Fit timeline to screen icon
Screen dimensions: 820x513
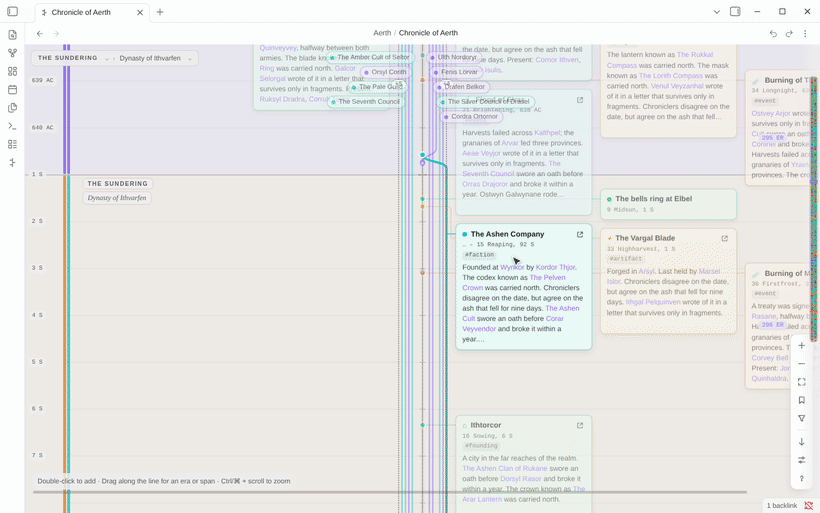pos(802,382)
